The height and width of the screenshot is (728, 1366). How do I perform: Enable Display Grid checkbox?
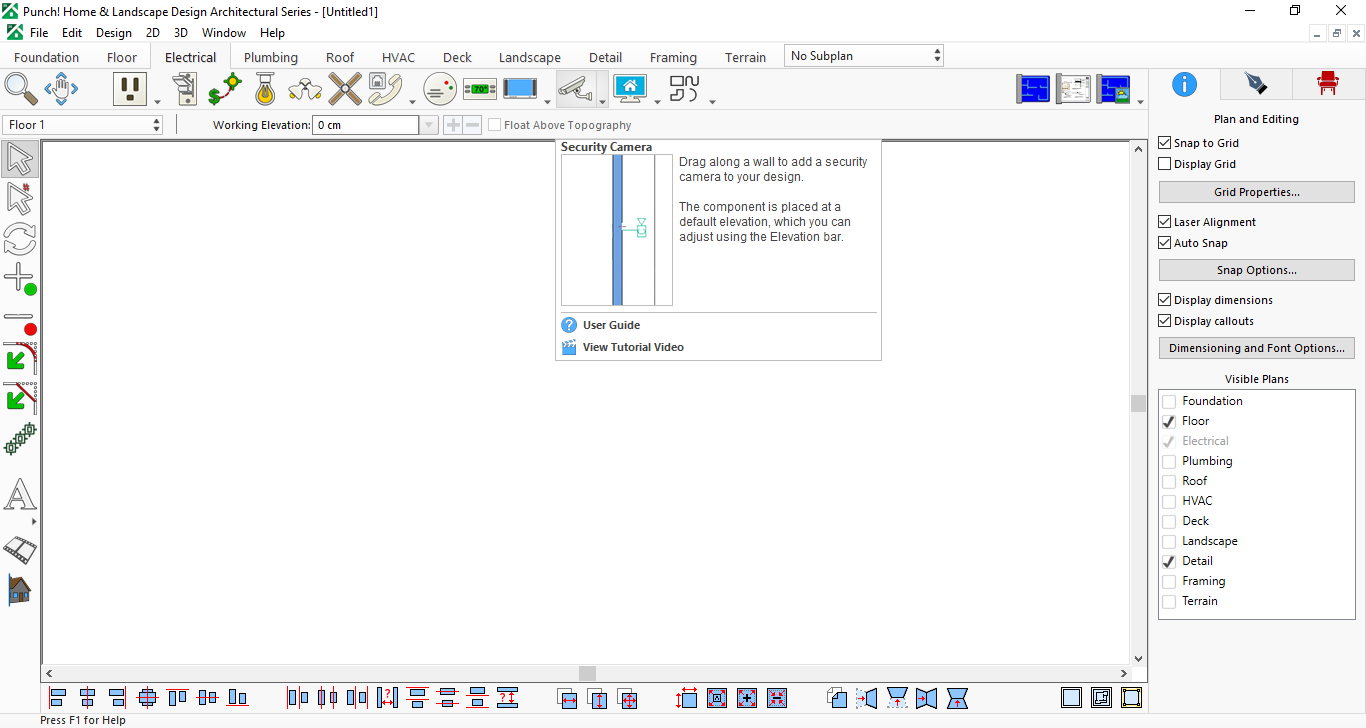(x=1164, y=164)
